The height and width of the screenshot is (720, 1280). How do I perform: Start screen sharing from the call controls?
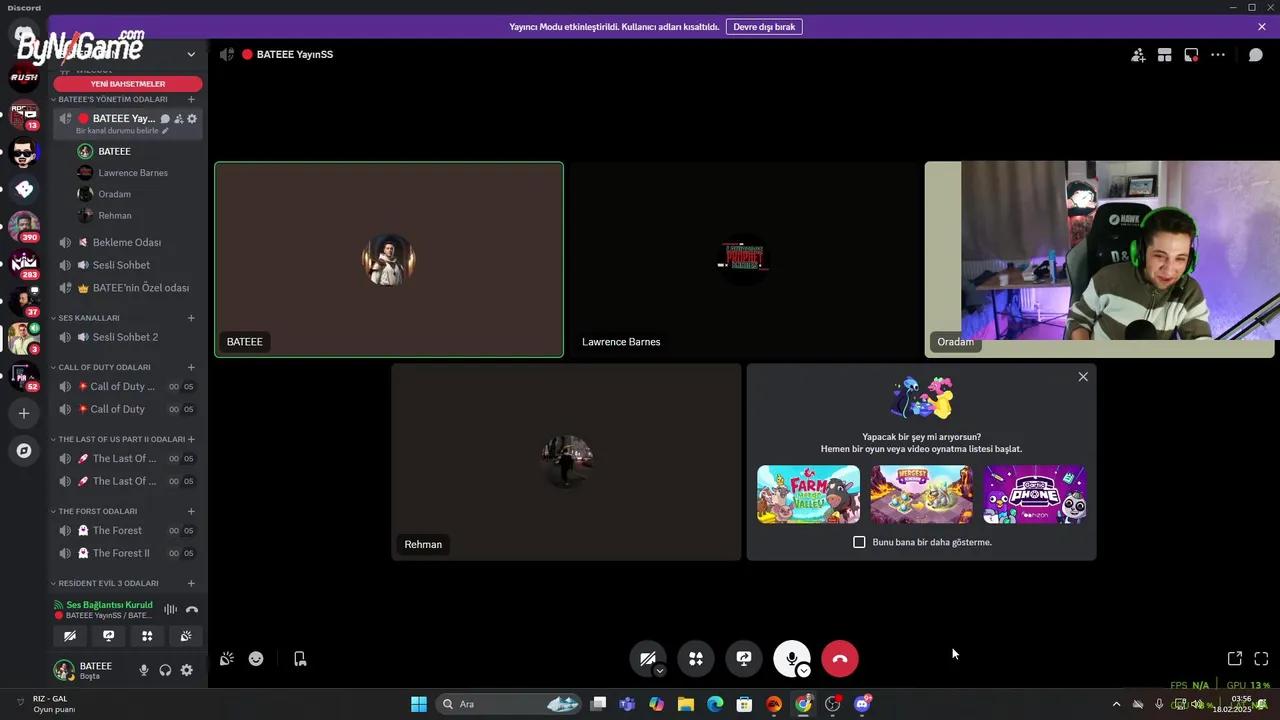[x=744, y=659]
